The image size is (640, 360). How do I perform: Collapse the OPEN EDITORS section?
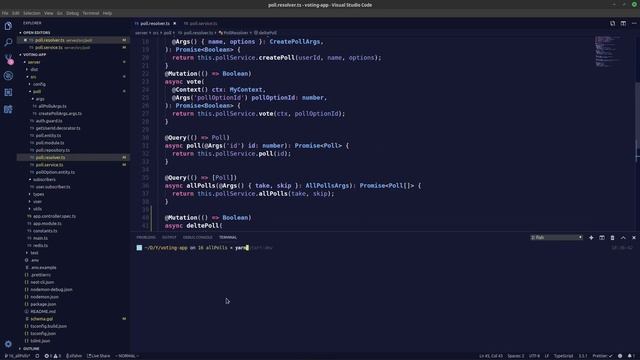(36, 33)
